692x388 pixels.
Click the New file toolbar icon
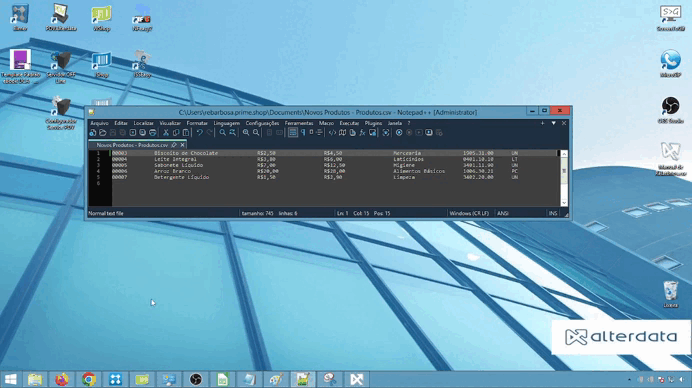pos(93,132)
